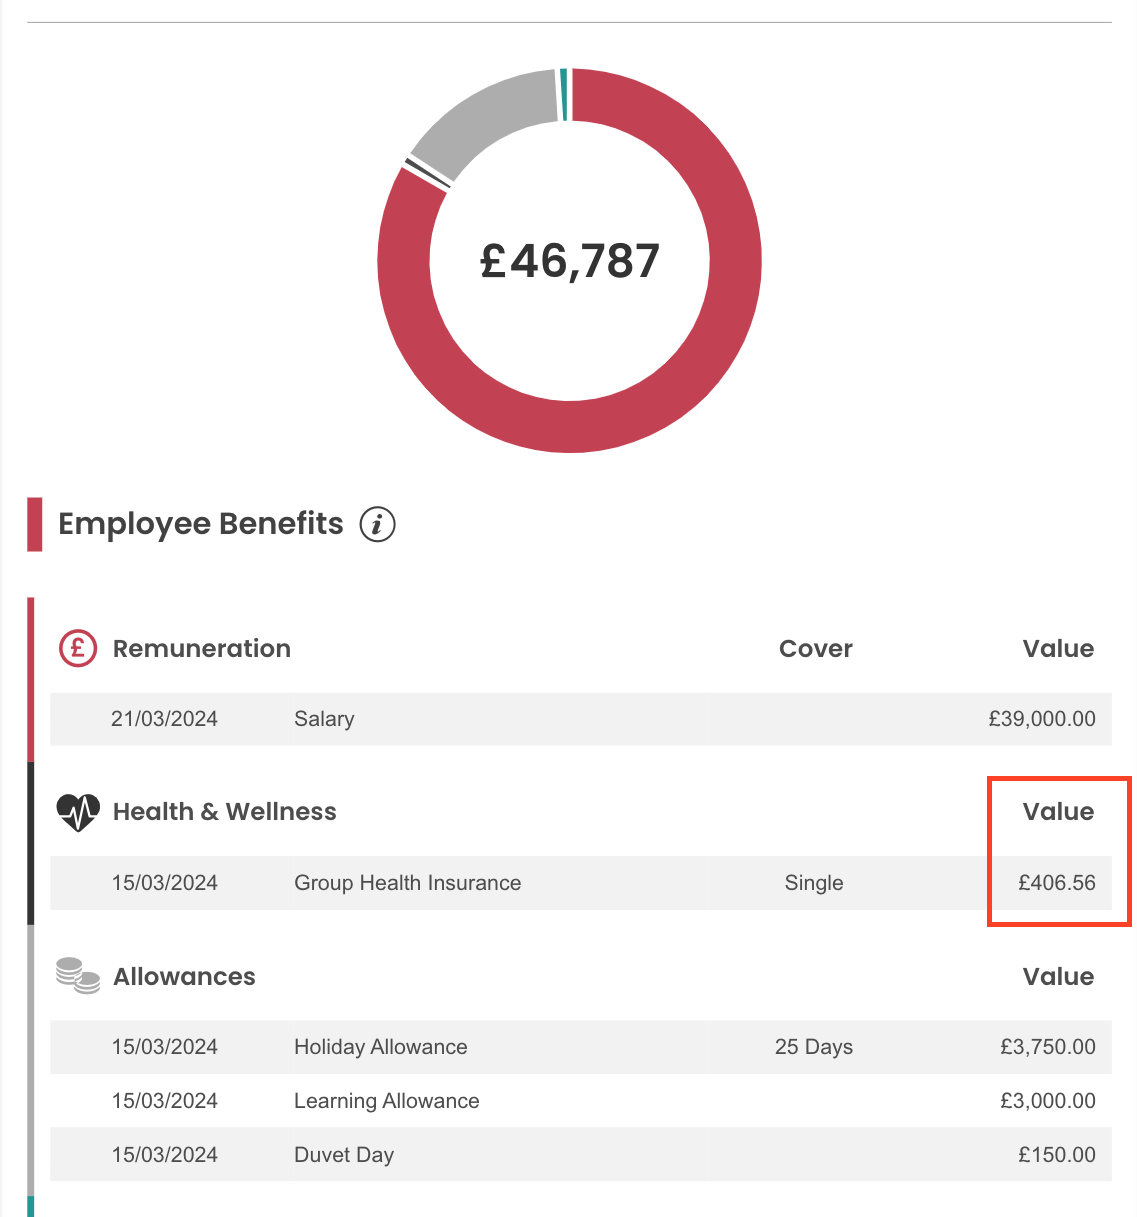Click the Allowances coins icon

click(78, 976)
